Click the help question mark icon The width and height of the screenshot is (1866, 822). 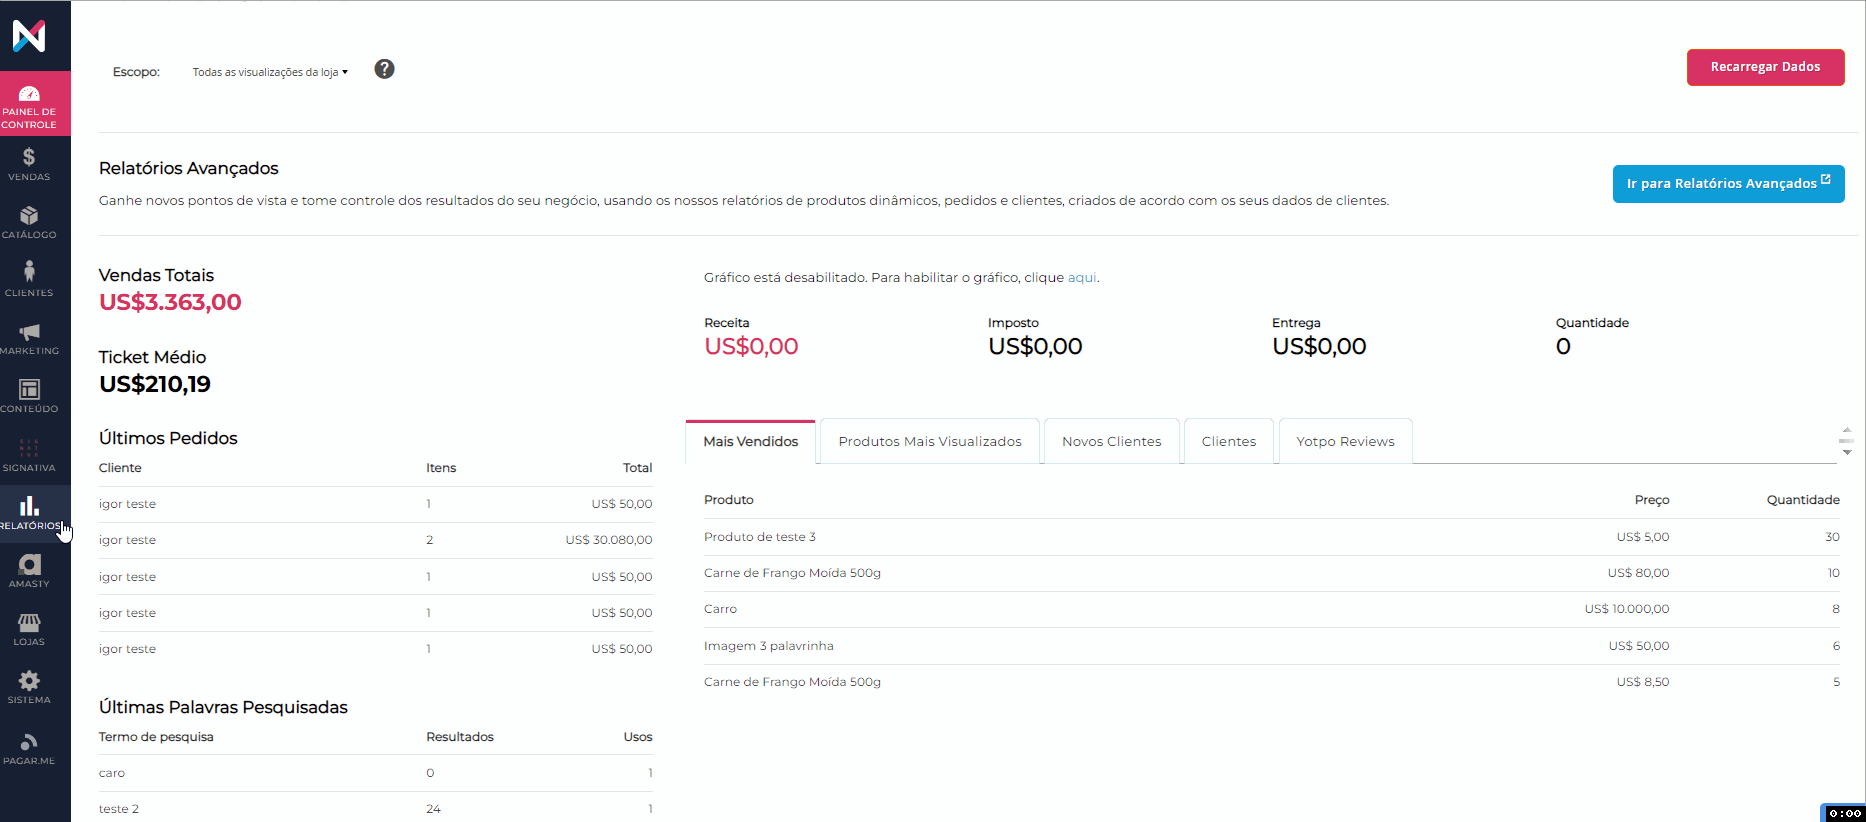point(384,69)
